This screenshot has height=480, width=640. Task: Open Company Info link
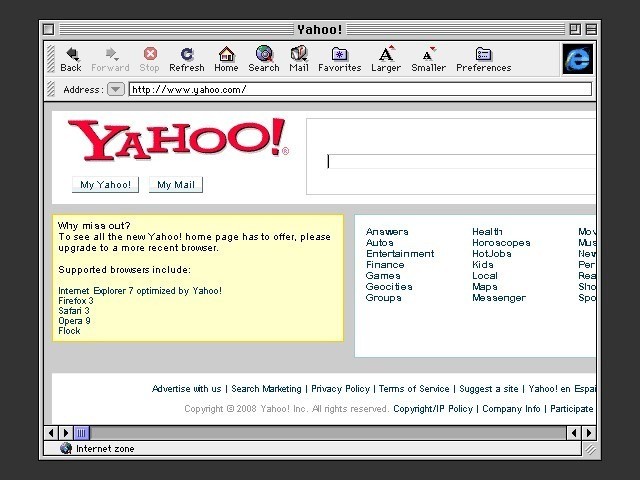[x=511, y=409]
